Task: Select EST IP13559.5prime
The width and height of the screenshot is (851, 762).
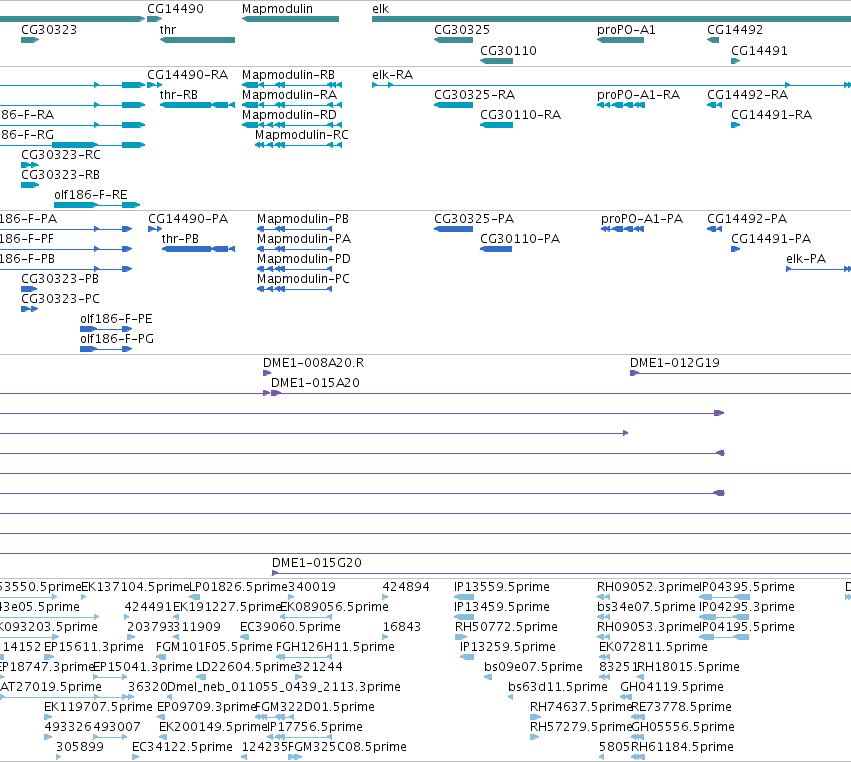Action: (502, 587)
